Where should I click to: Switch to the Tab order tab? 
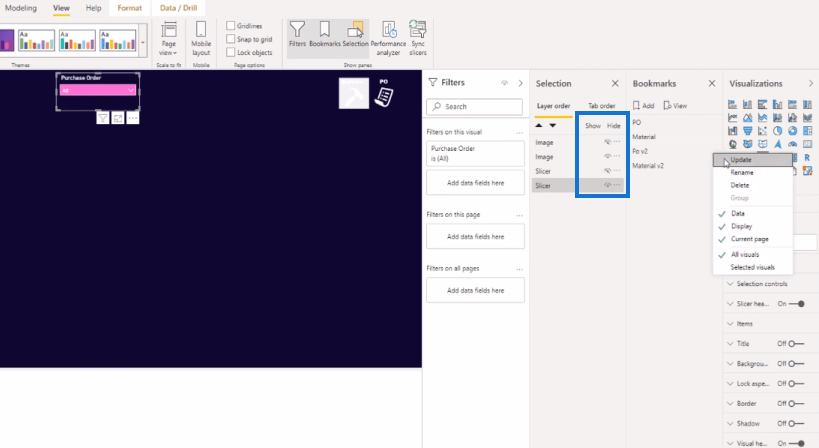pyautogui.click(x=601, y=105)
